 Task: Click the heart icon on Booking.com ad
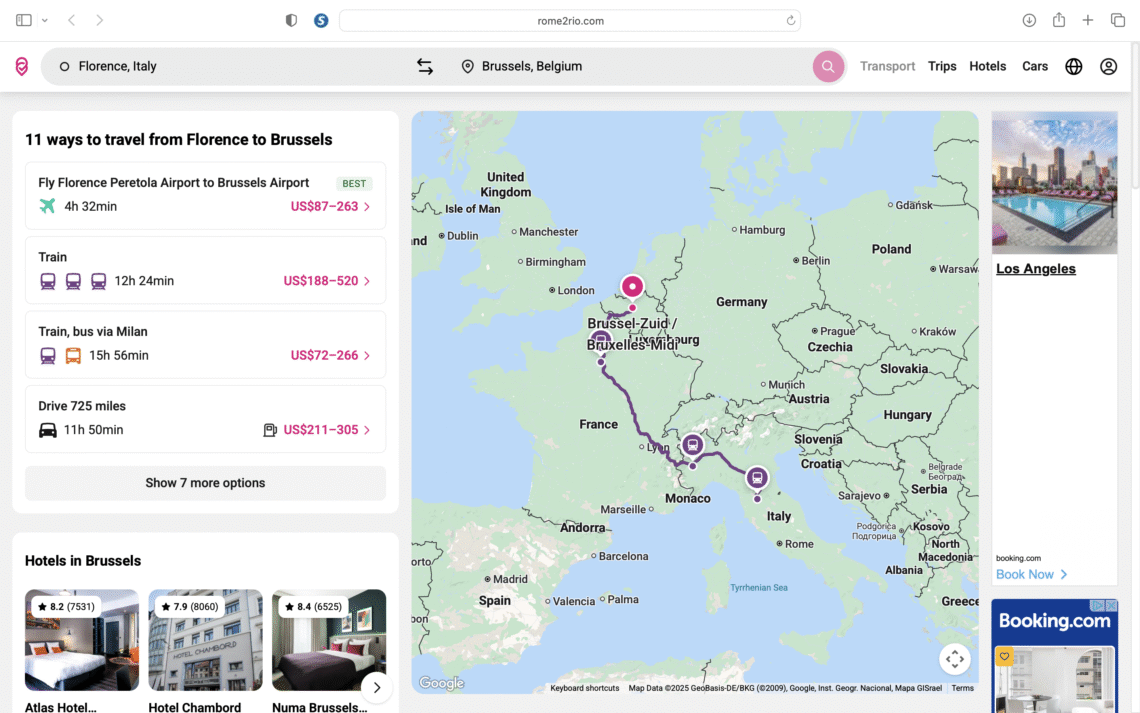pos(1004,656)
